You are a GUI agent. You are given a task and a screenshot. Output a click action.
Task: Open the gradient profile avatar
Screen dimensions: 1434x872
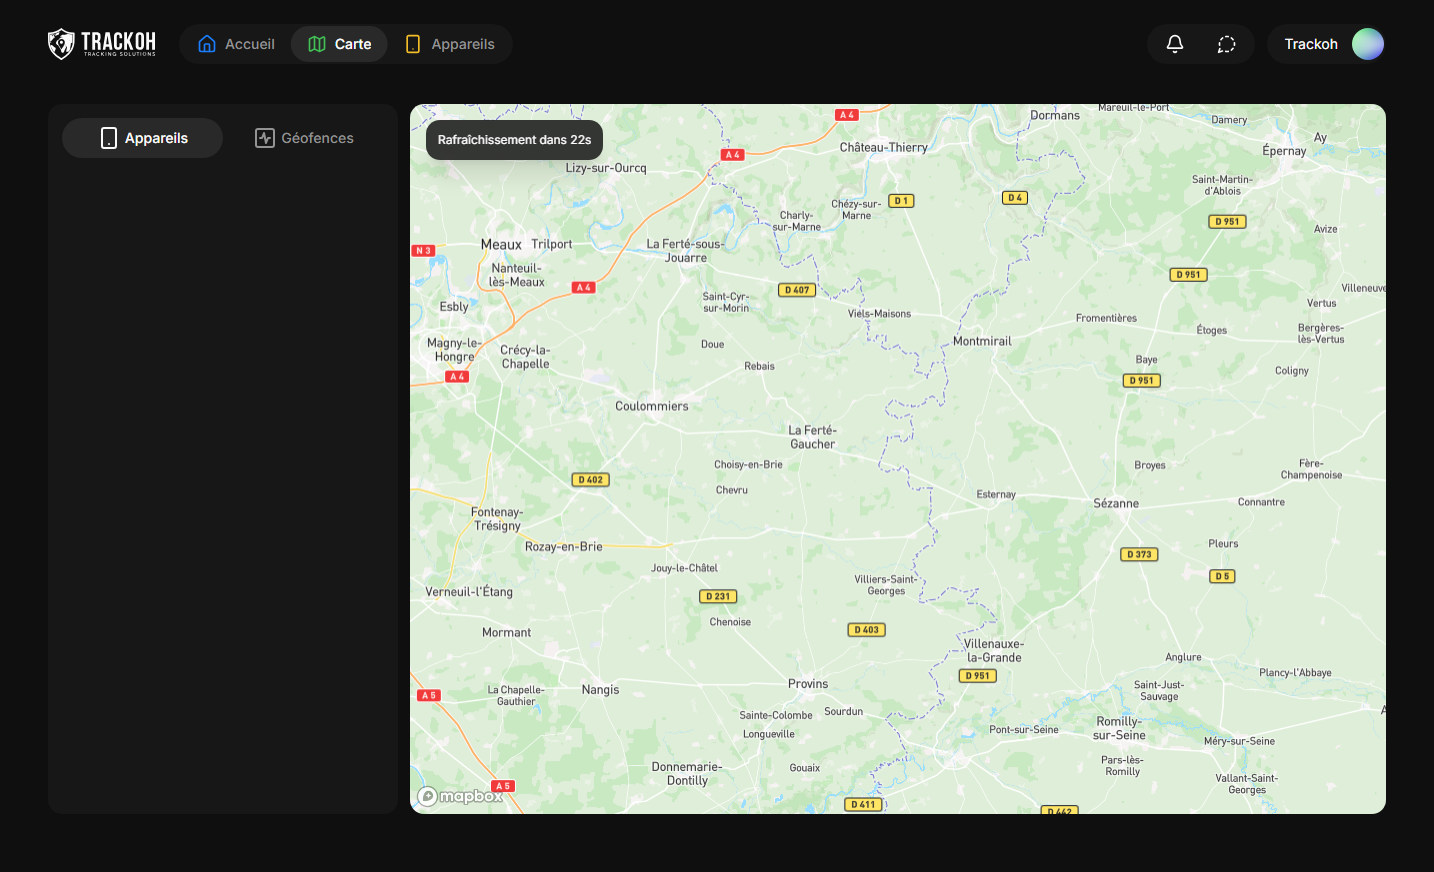1367,44
